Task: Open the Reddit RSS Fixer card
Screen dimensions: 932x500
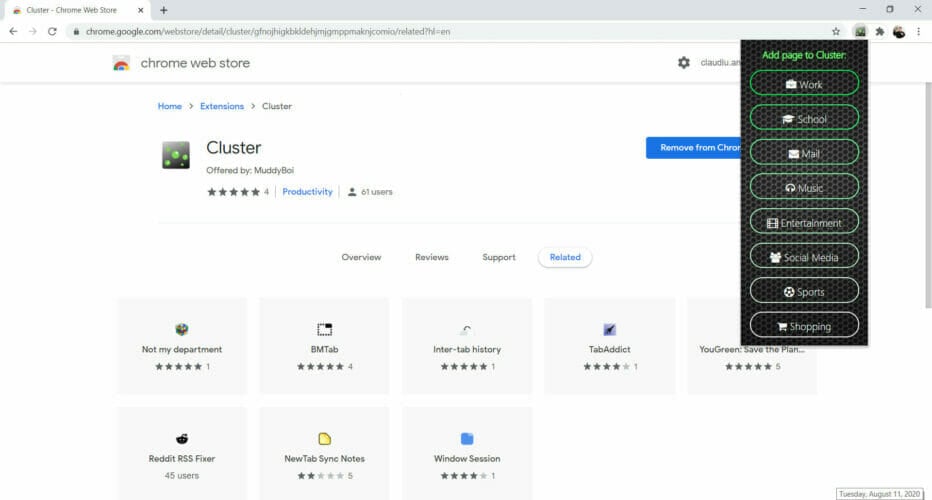Action: click(x=182, y=454)
